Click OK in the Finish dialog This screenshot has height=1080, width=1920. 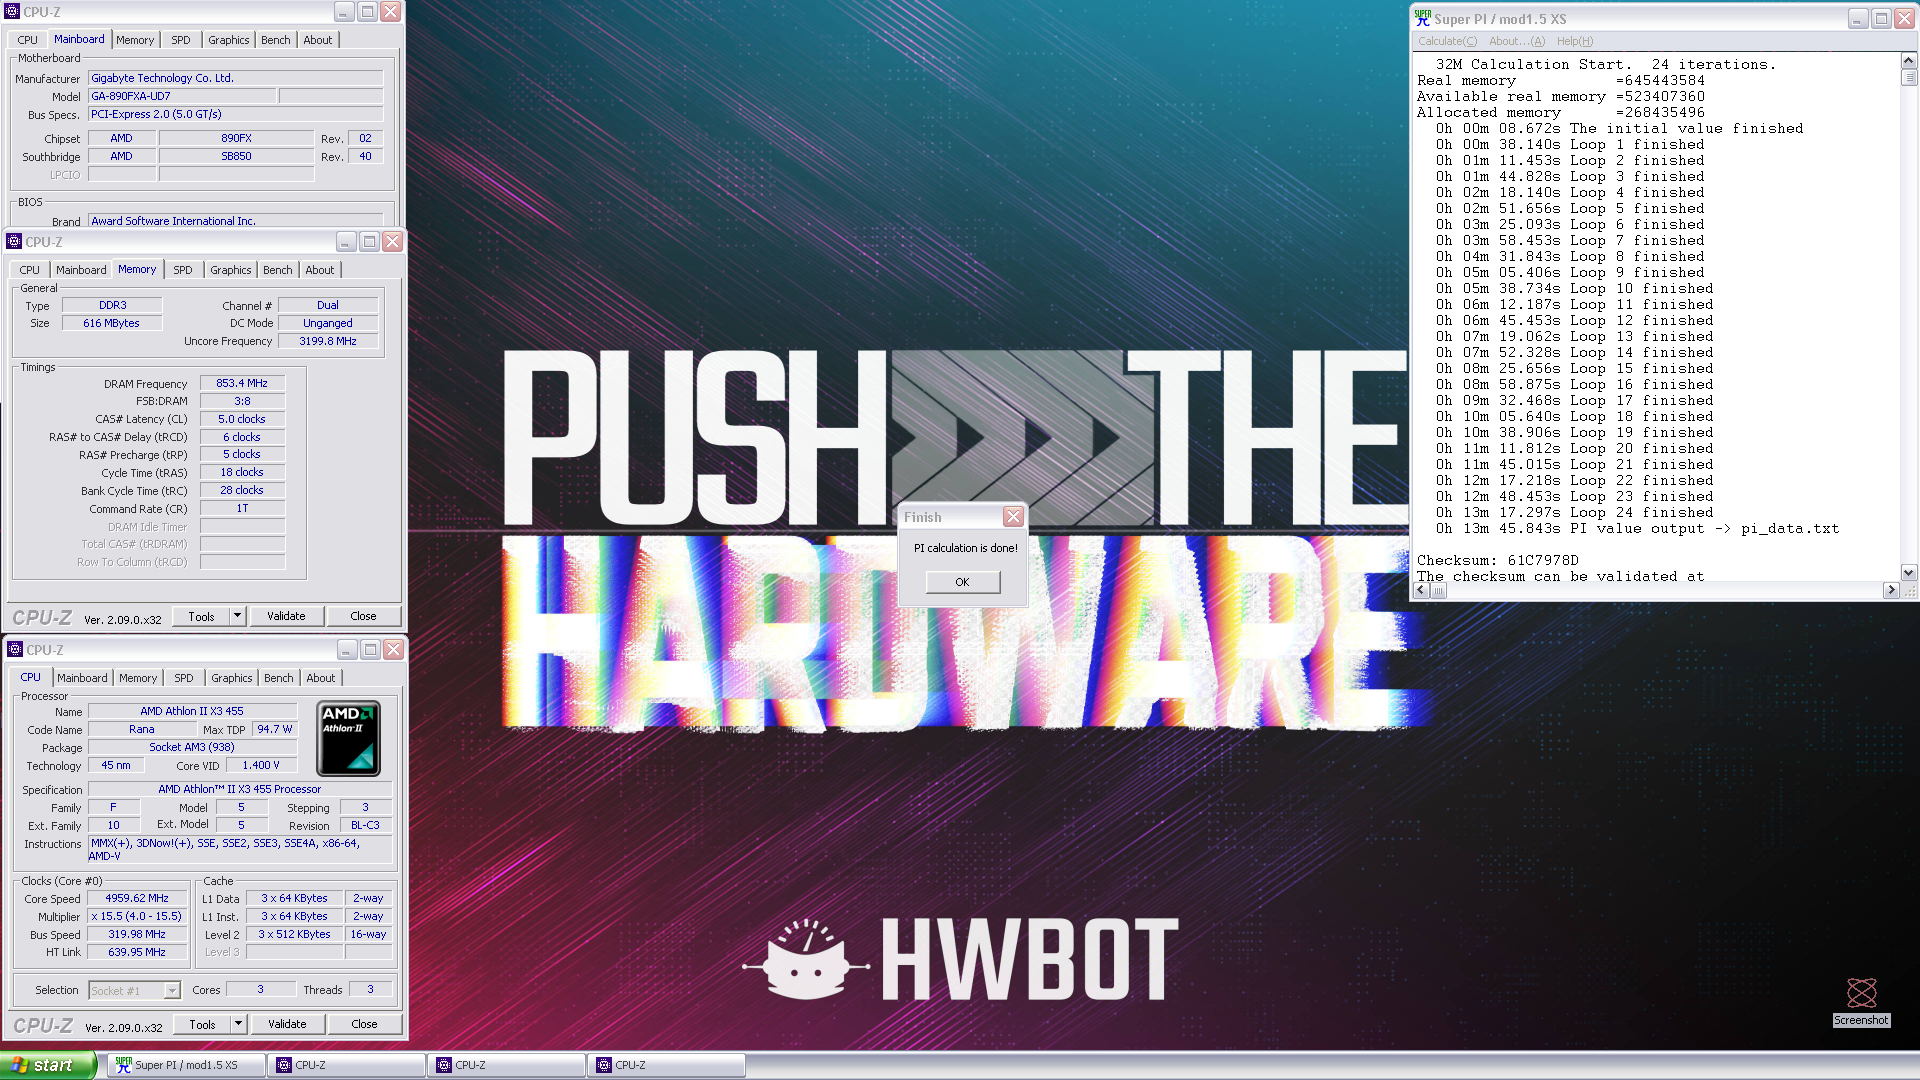point(962,582)
